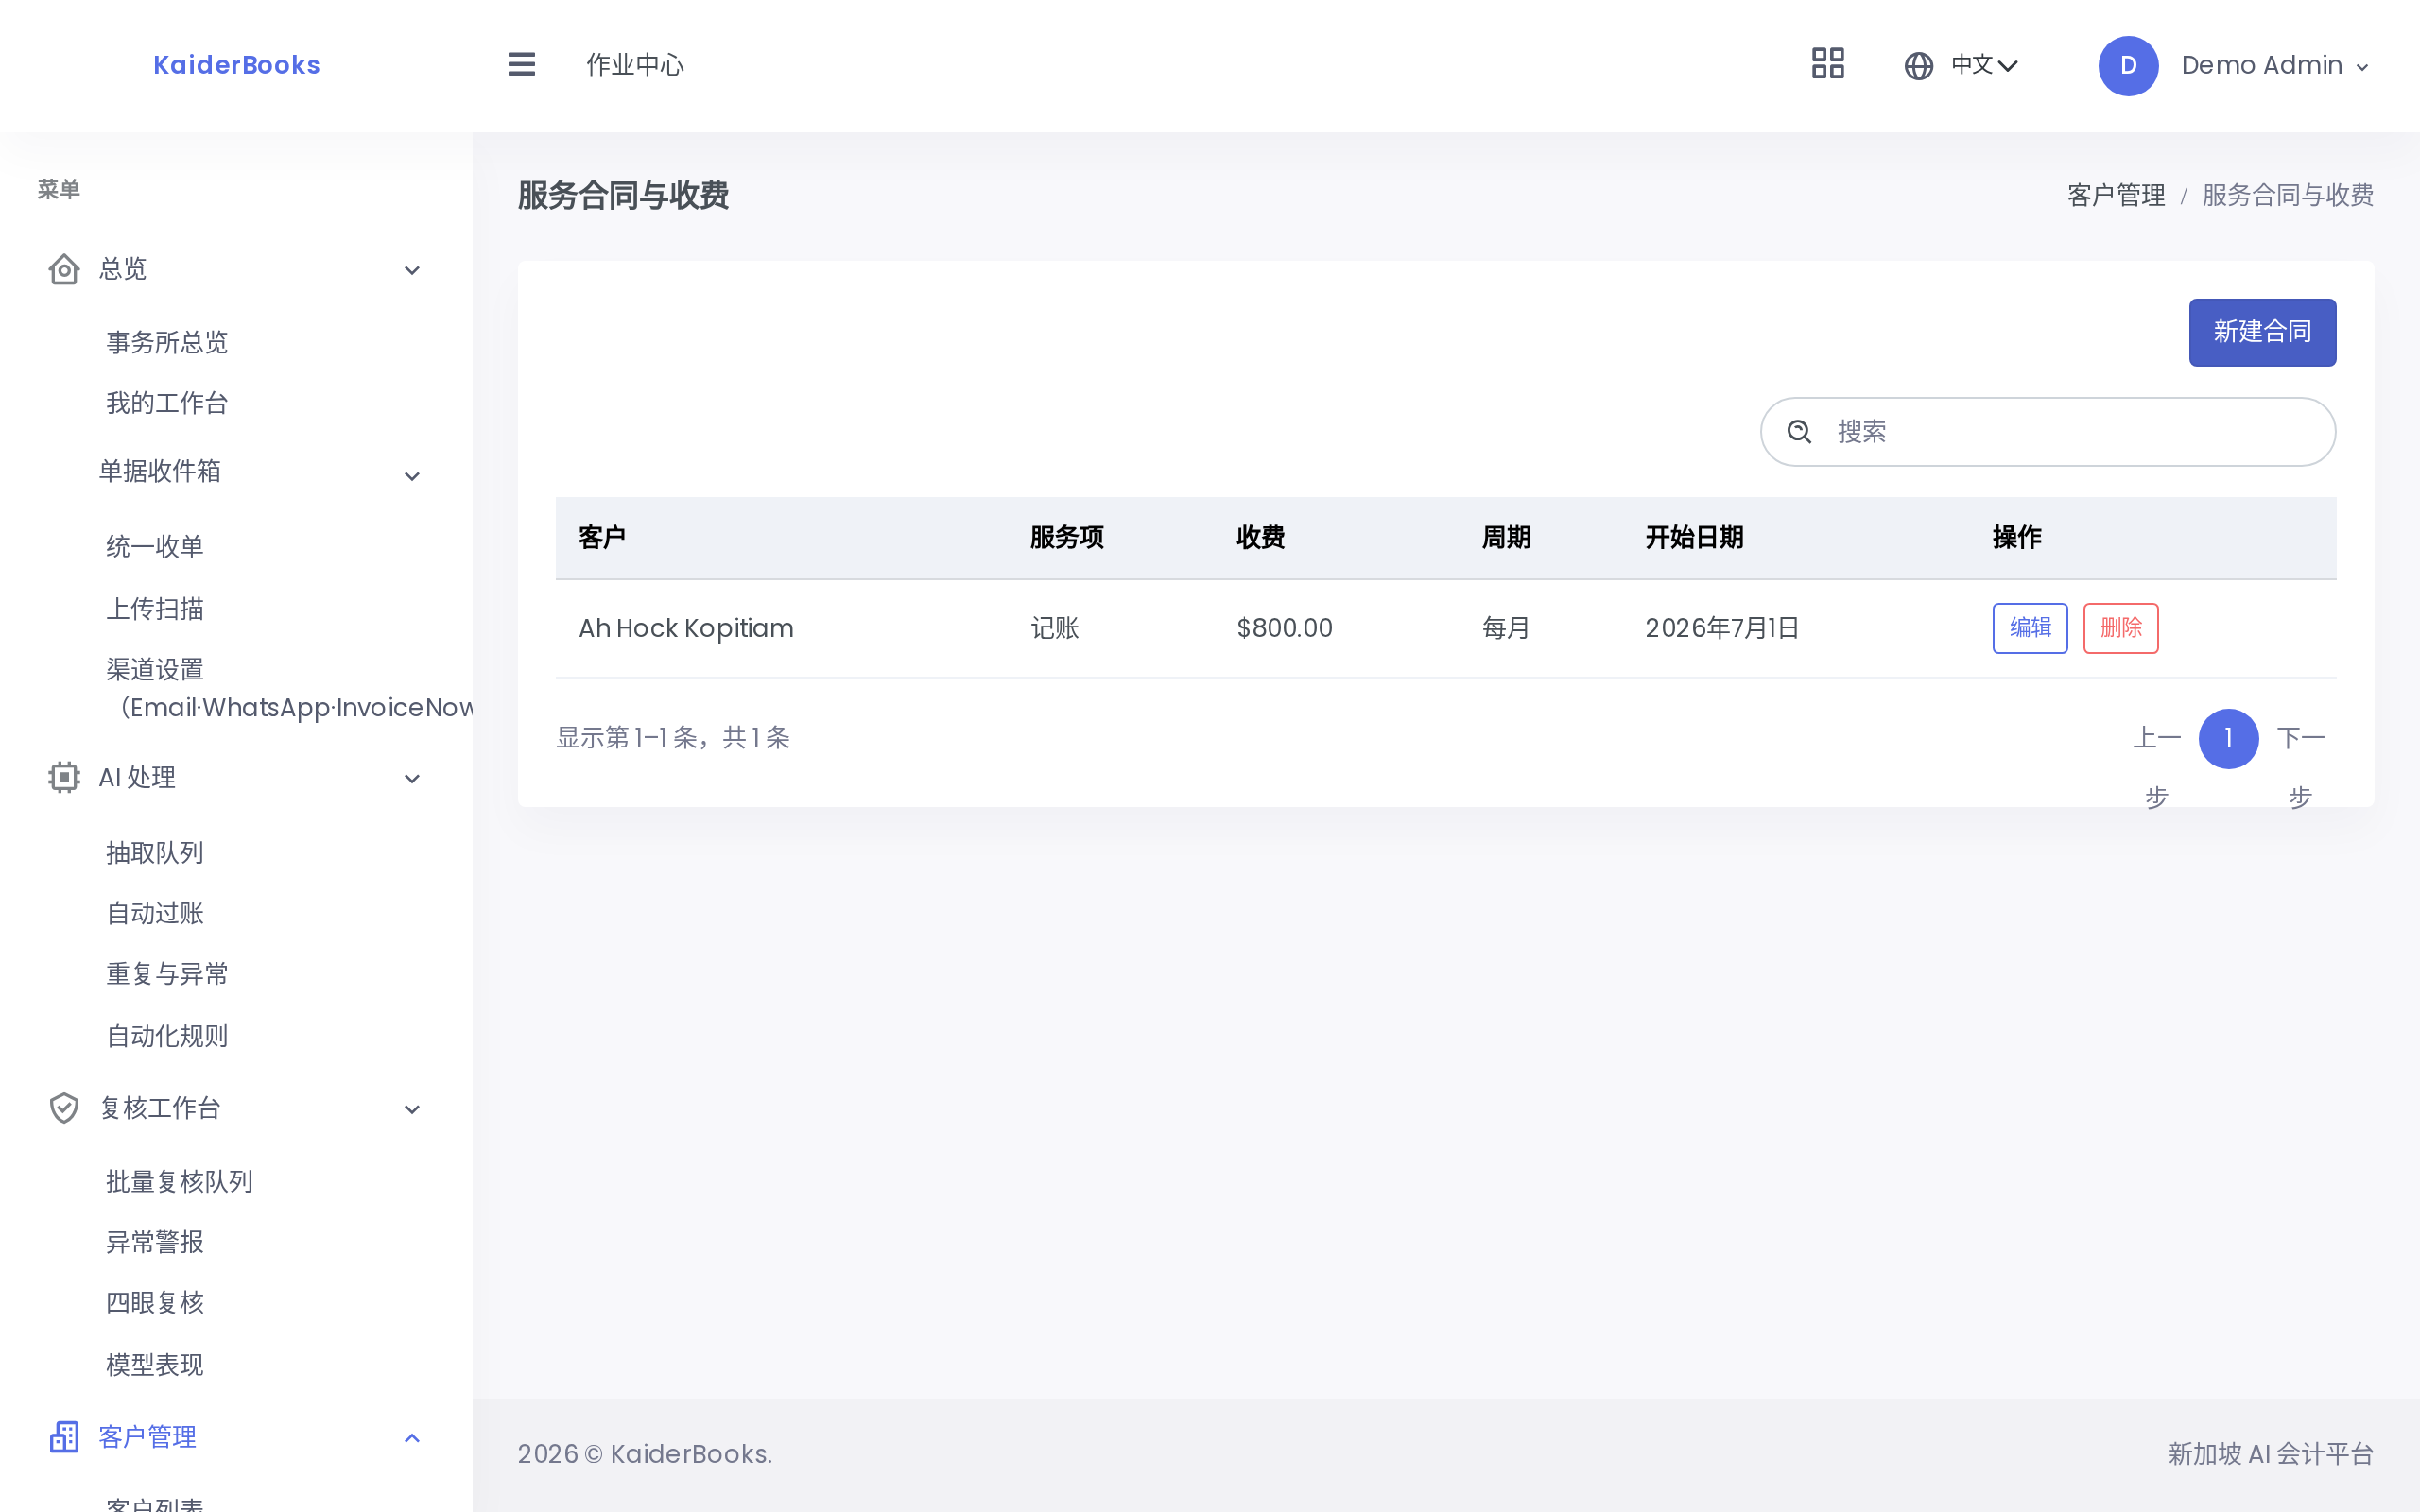Go to 统一收单 page
The height and width of the screenshot is (1512, 2420).
tap(155, 546)
